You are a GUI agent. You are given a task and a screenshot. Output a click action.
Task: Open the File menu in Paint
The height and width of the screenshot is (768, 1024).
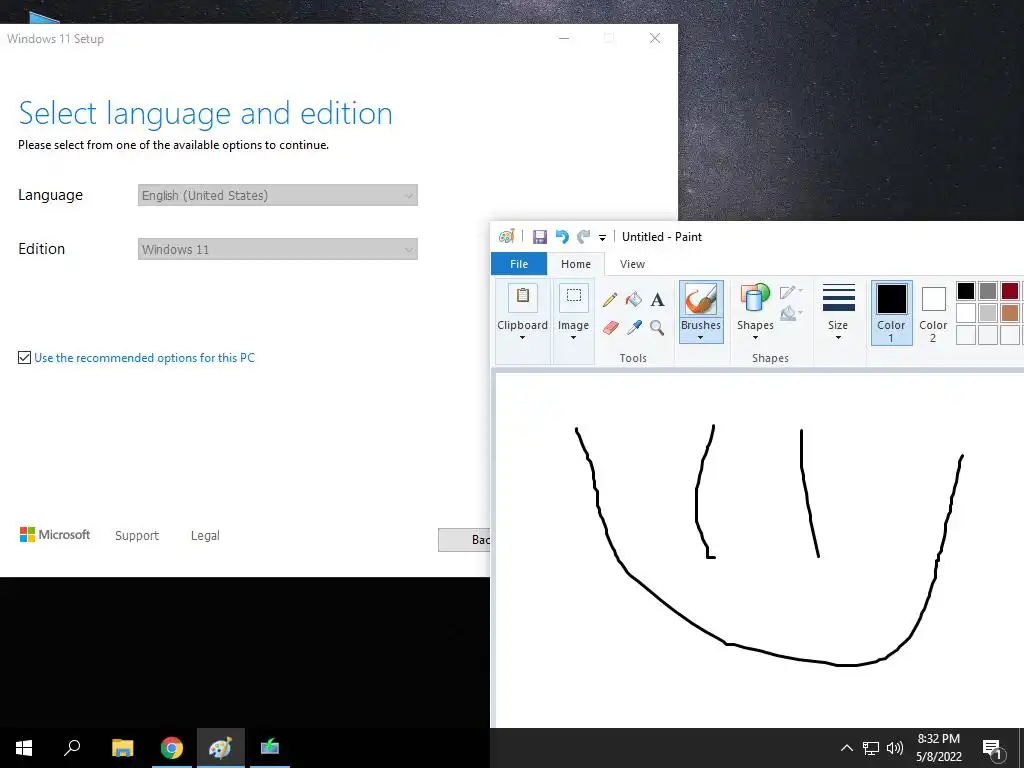pos(519,264)
